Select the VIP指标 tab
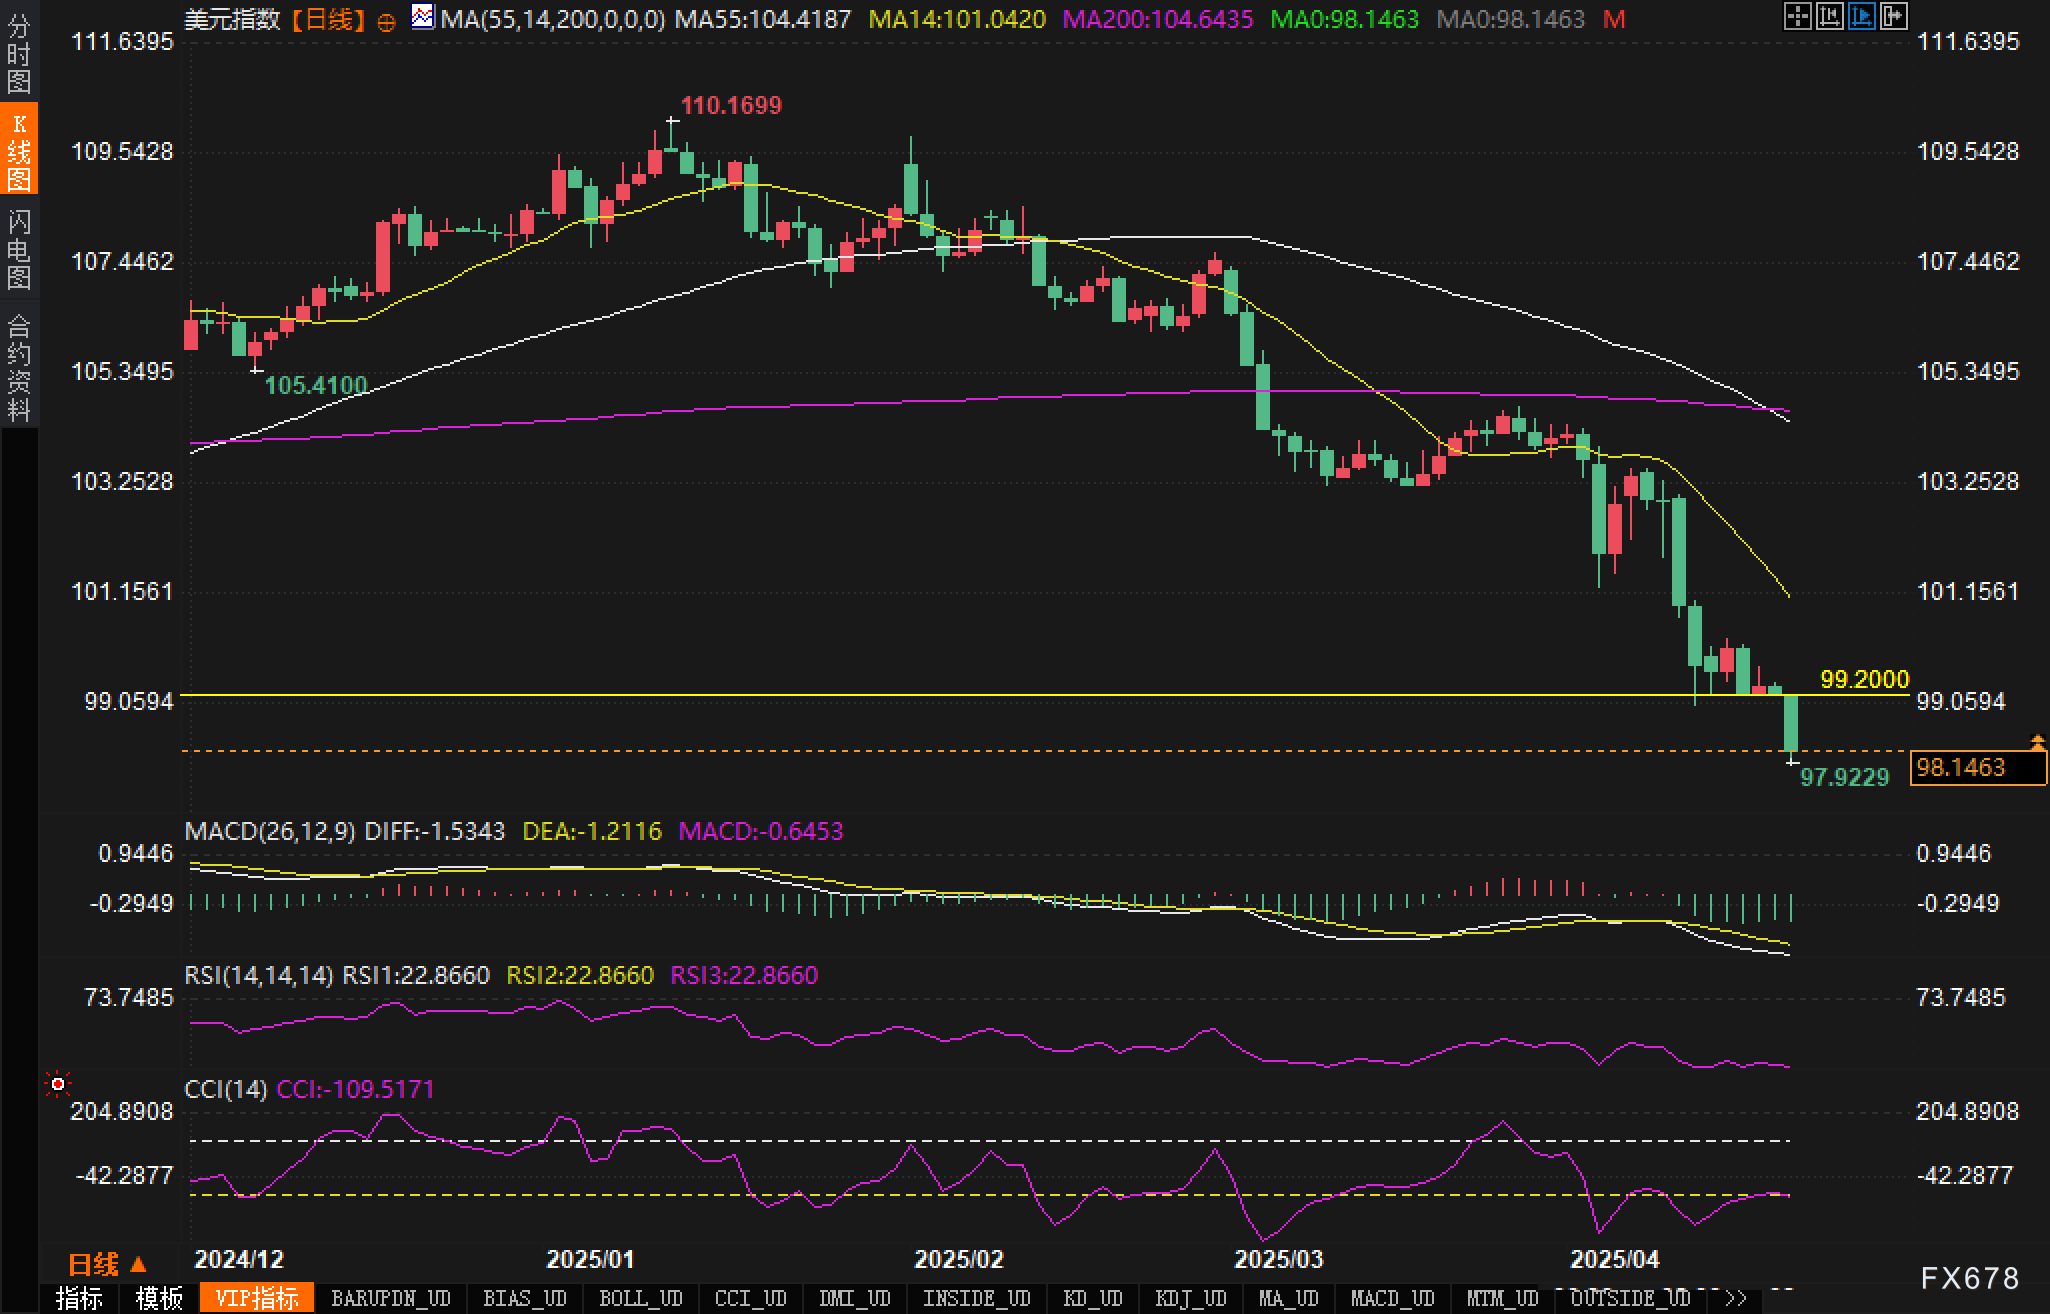 pos(257,1298)
